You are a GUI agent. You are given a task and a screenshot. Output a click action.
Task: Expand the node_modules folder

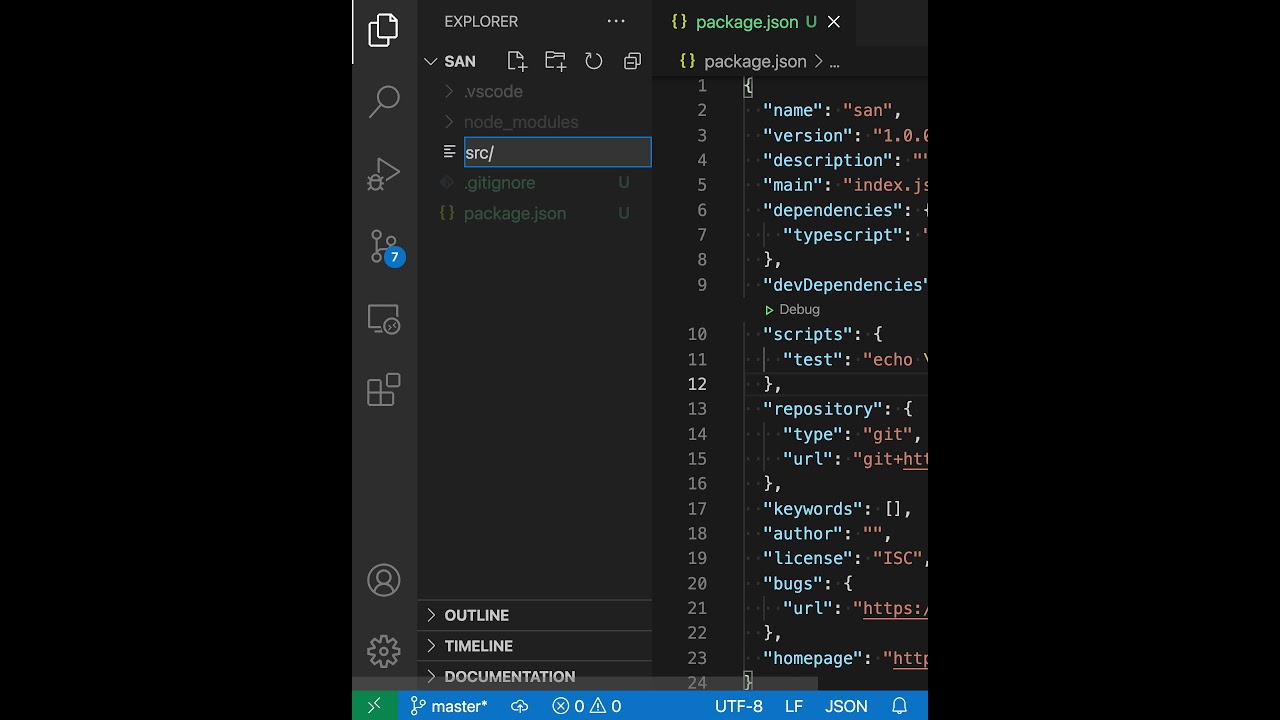tap(520, 122)
